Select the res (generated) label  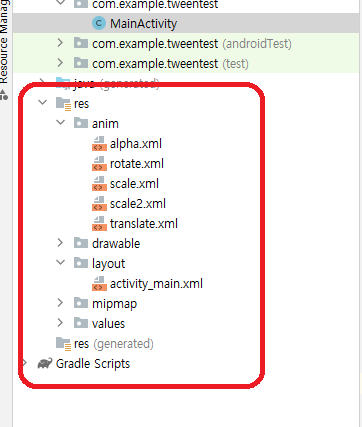tap(114, 344)
